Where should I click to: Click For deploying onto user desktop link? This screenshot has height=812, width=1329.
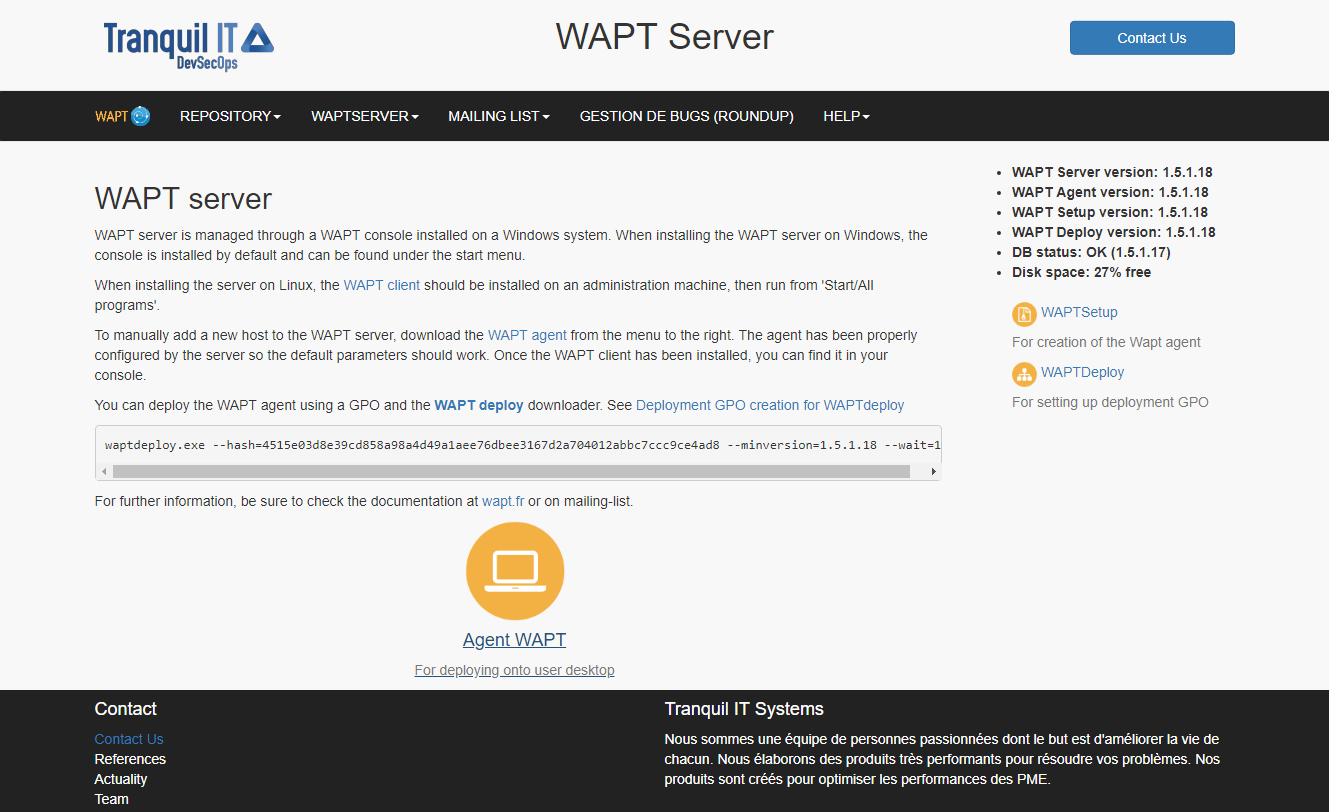514,670
